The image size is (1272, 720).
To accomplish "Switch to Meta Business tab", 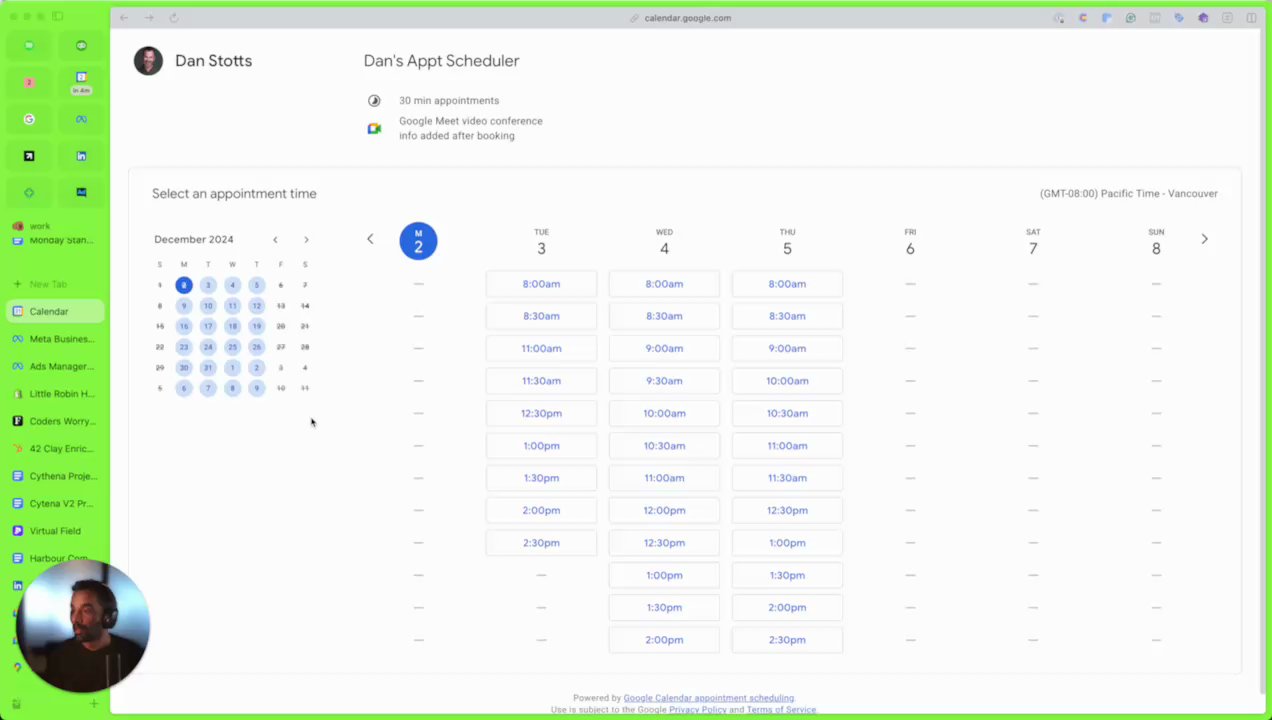I will pyautogui.click(x=56, y=339).
